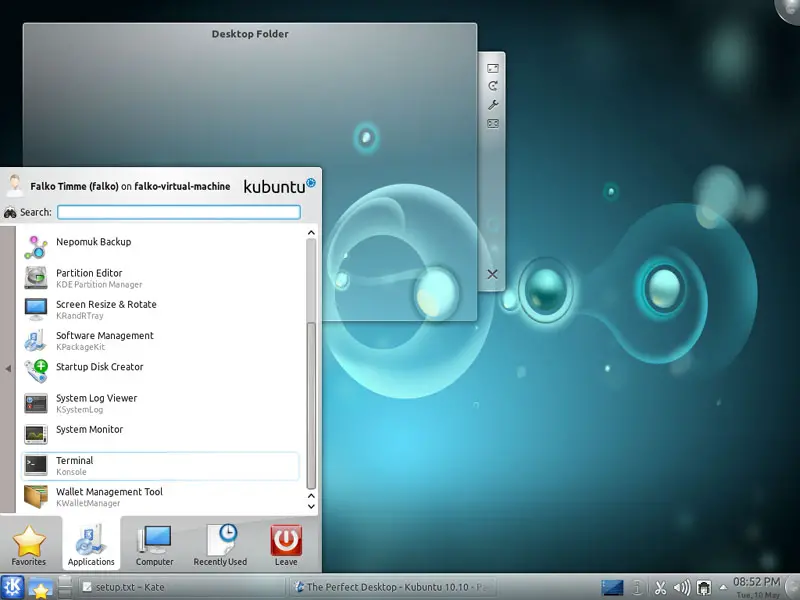Open the Wallet Management Tool icon
800x600 pixels.
36,496
